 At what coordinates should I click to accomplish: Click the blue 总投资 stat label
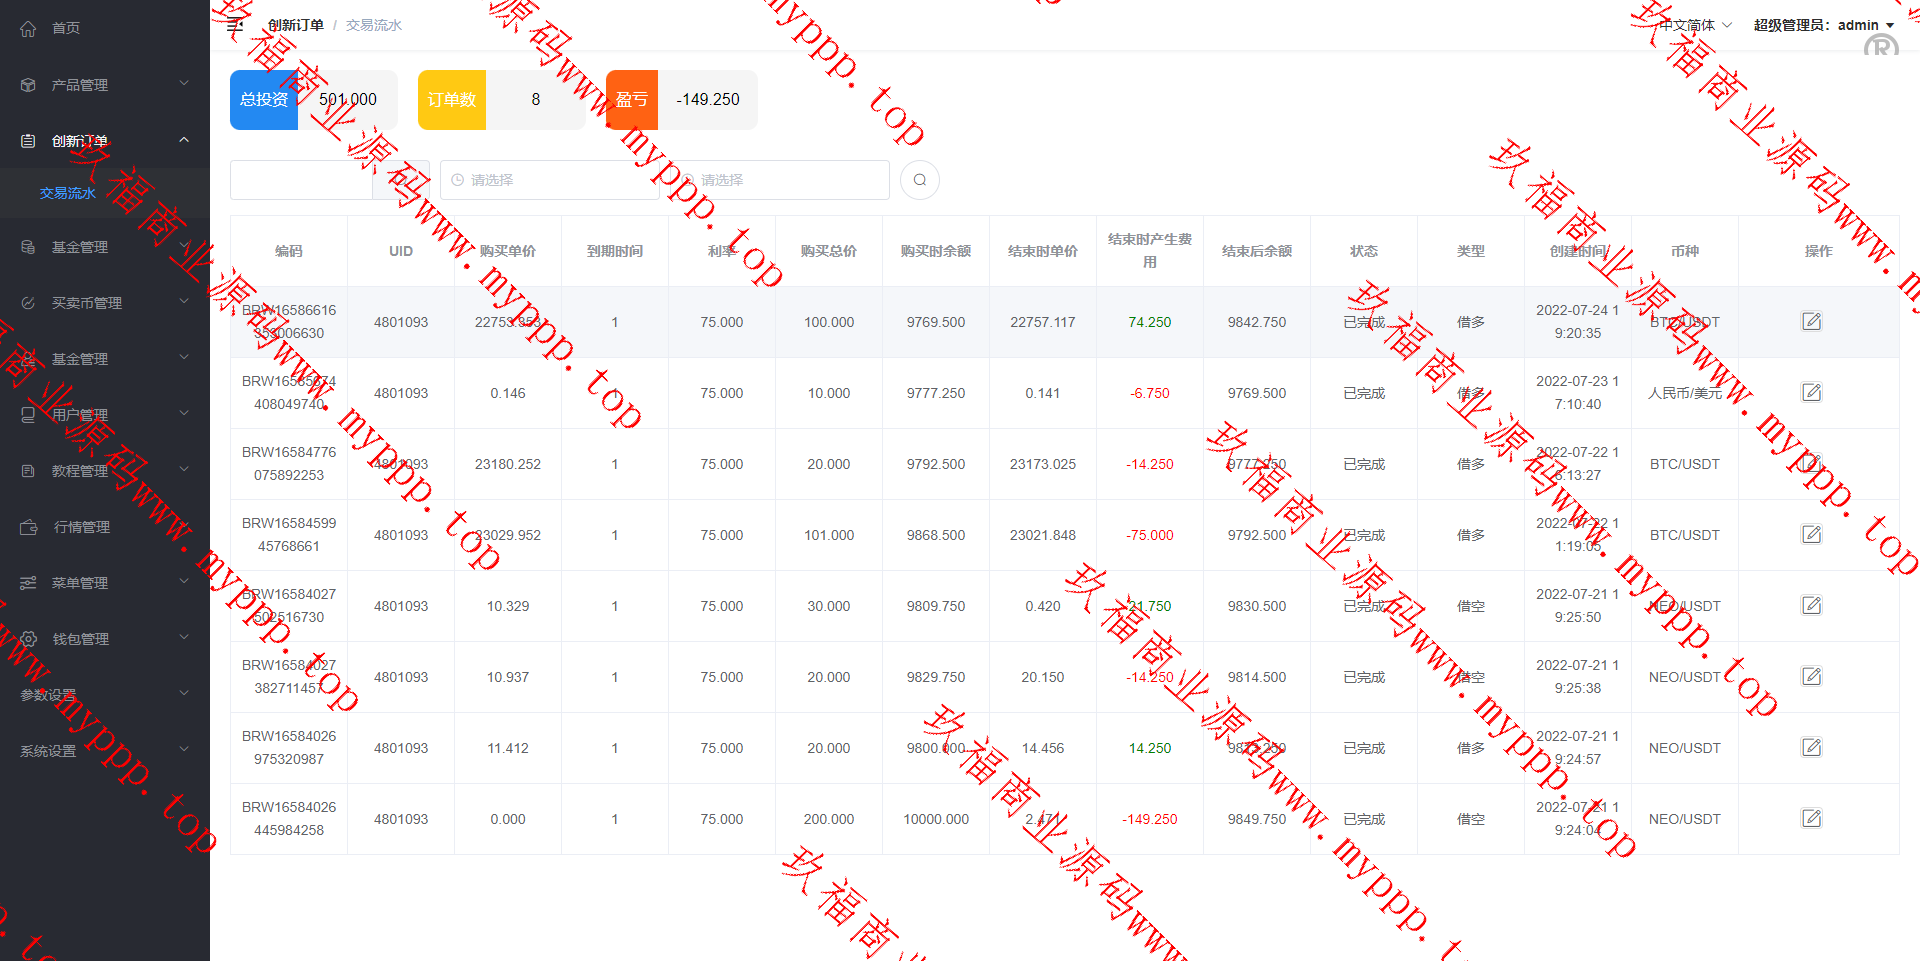tap(264, 100)
